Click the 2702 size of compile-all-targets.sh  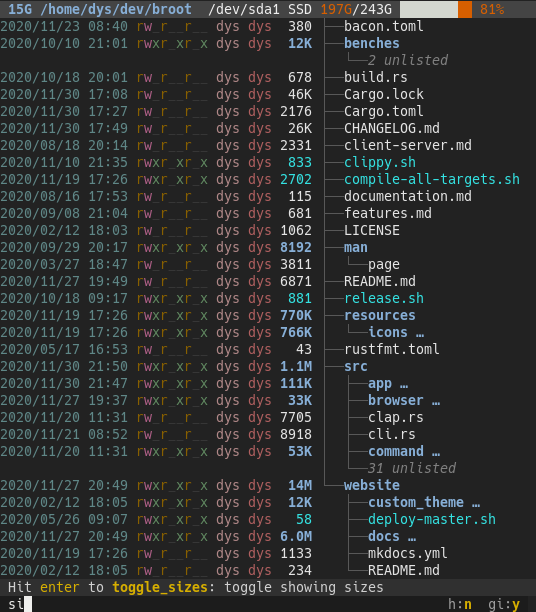[x=296, y=179]
